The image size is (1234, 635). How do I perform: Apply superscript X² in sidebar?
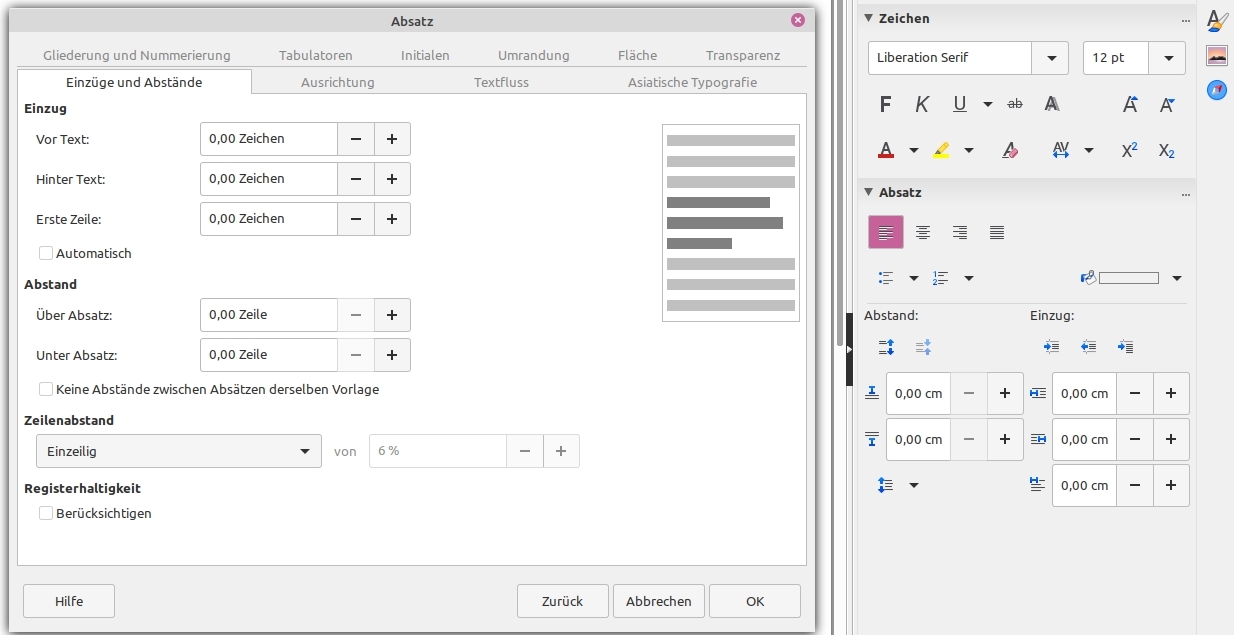tap(1130, 150)
